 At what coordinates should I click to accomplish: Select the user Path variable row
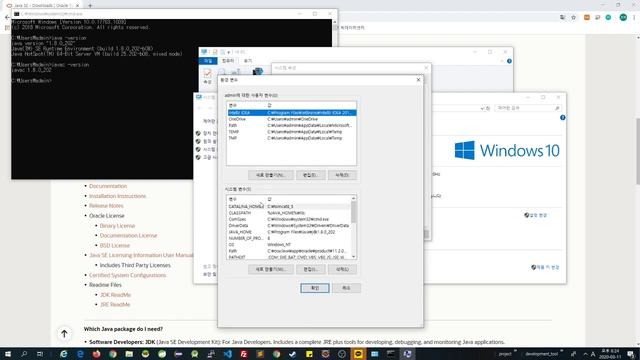[x=292, y=125]
